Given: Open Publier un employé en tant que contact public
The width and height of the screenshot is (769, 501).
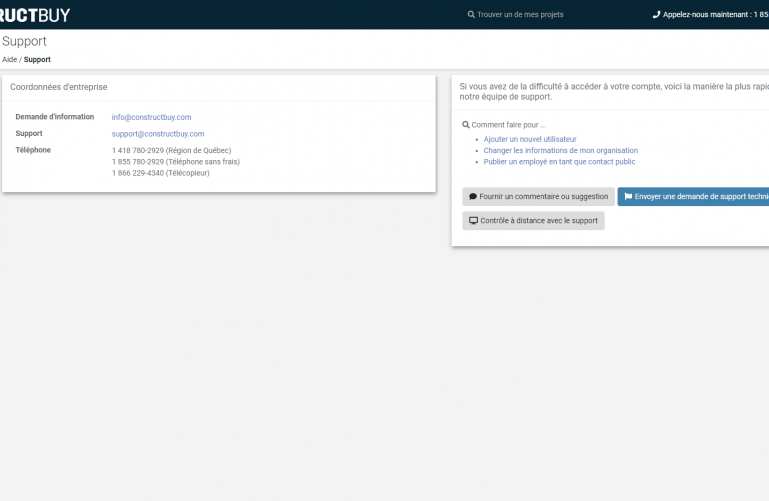Looking at the screenshot, I should point(559,162).
